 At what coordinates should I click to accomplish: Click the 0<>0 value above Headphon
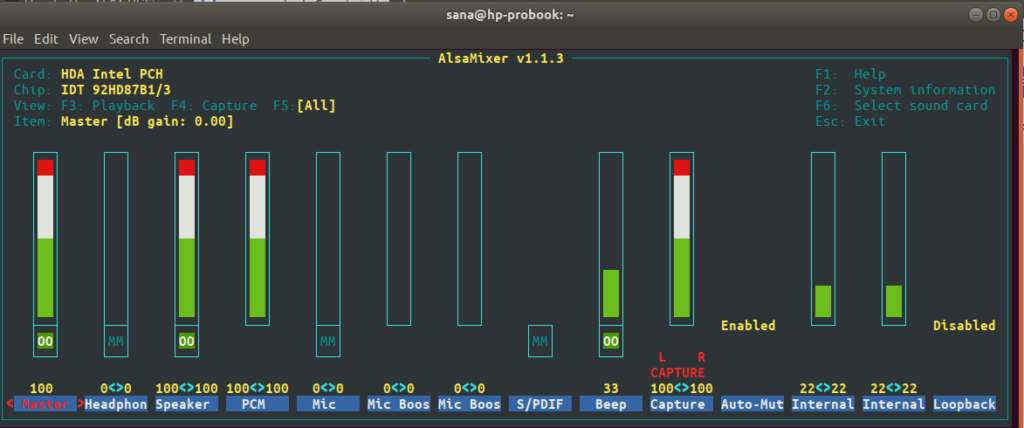116,389
